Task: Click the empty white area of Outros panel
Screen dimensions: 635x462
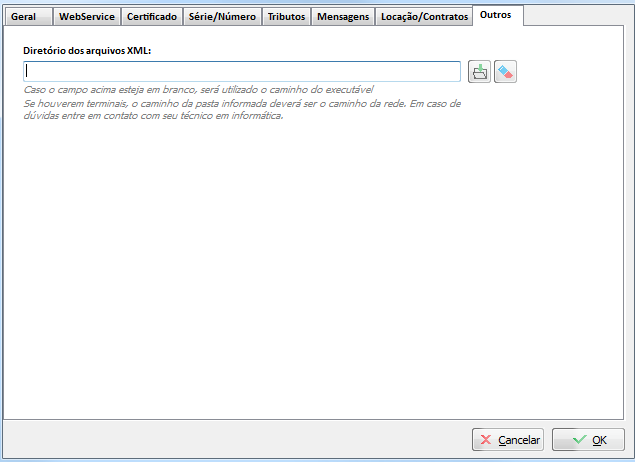Action: click(317, 270)
